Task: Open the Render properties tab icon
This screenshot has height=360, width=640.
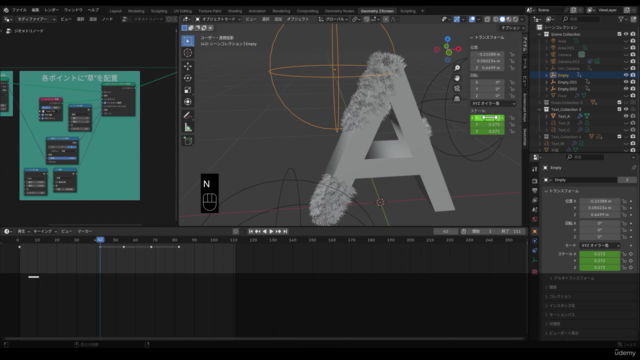Action: pos(535,181)
